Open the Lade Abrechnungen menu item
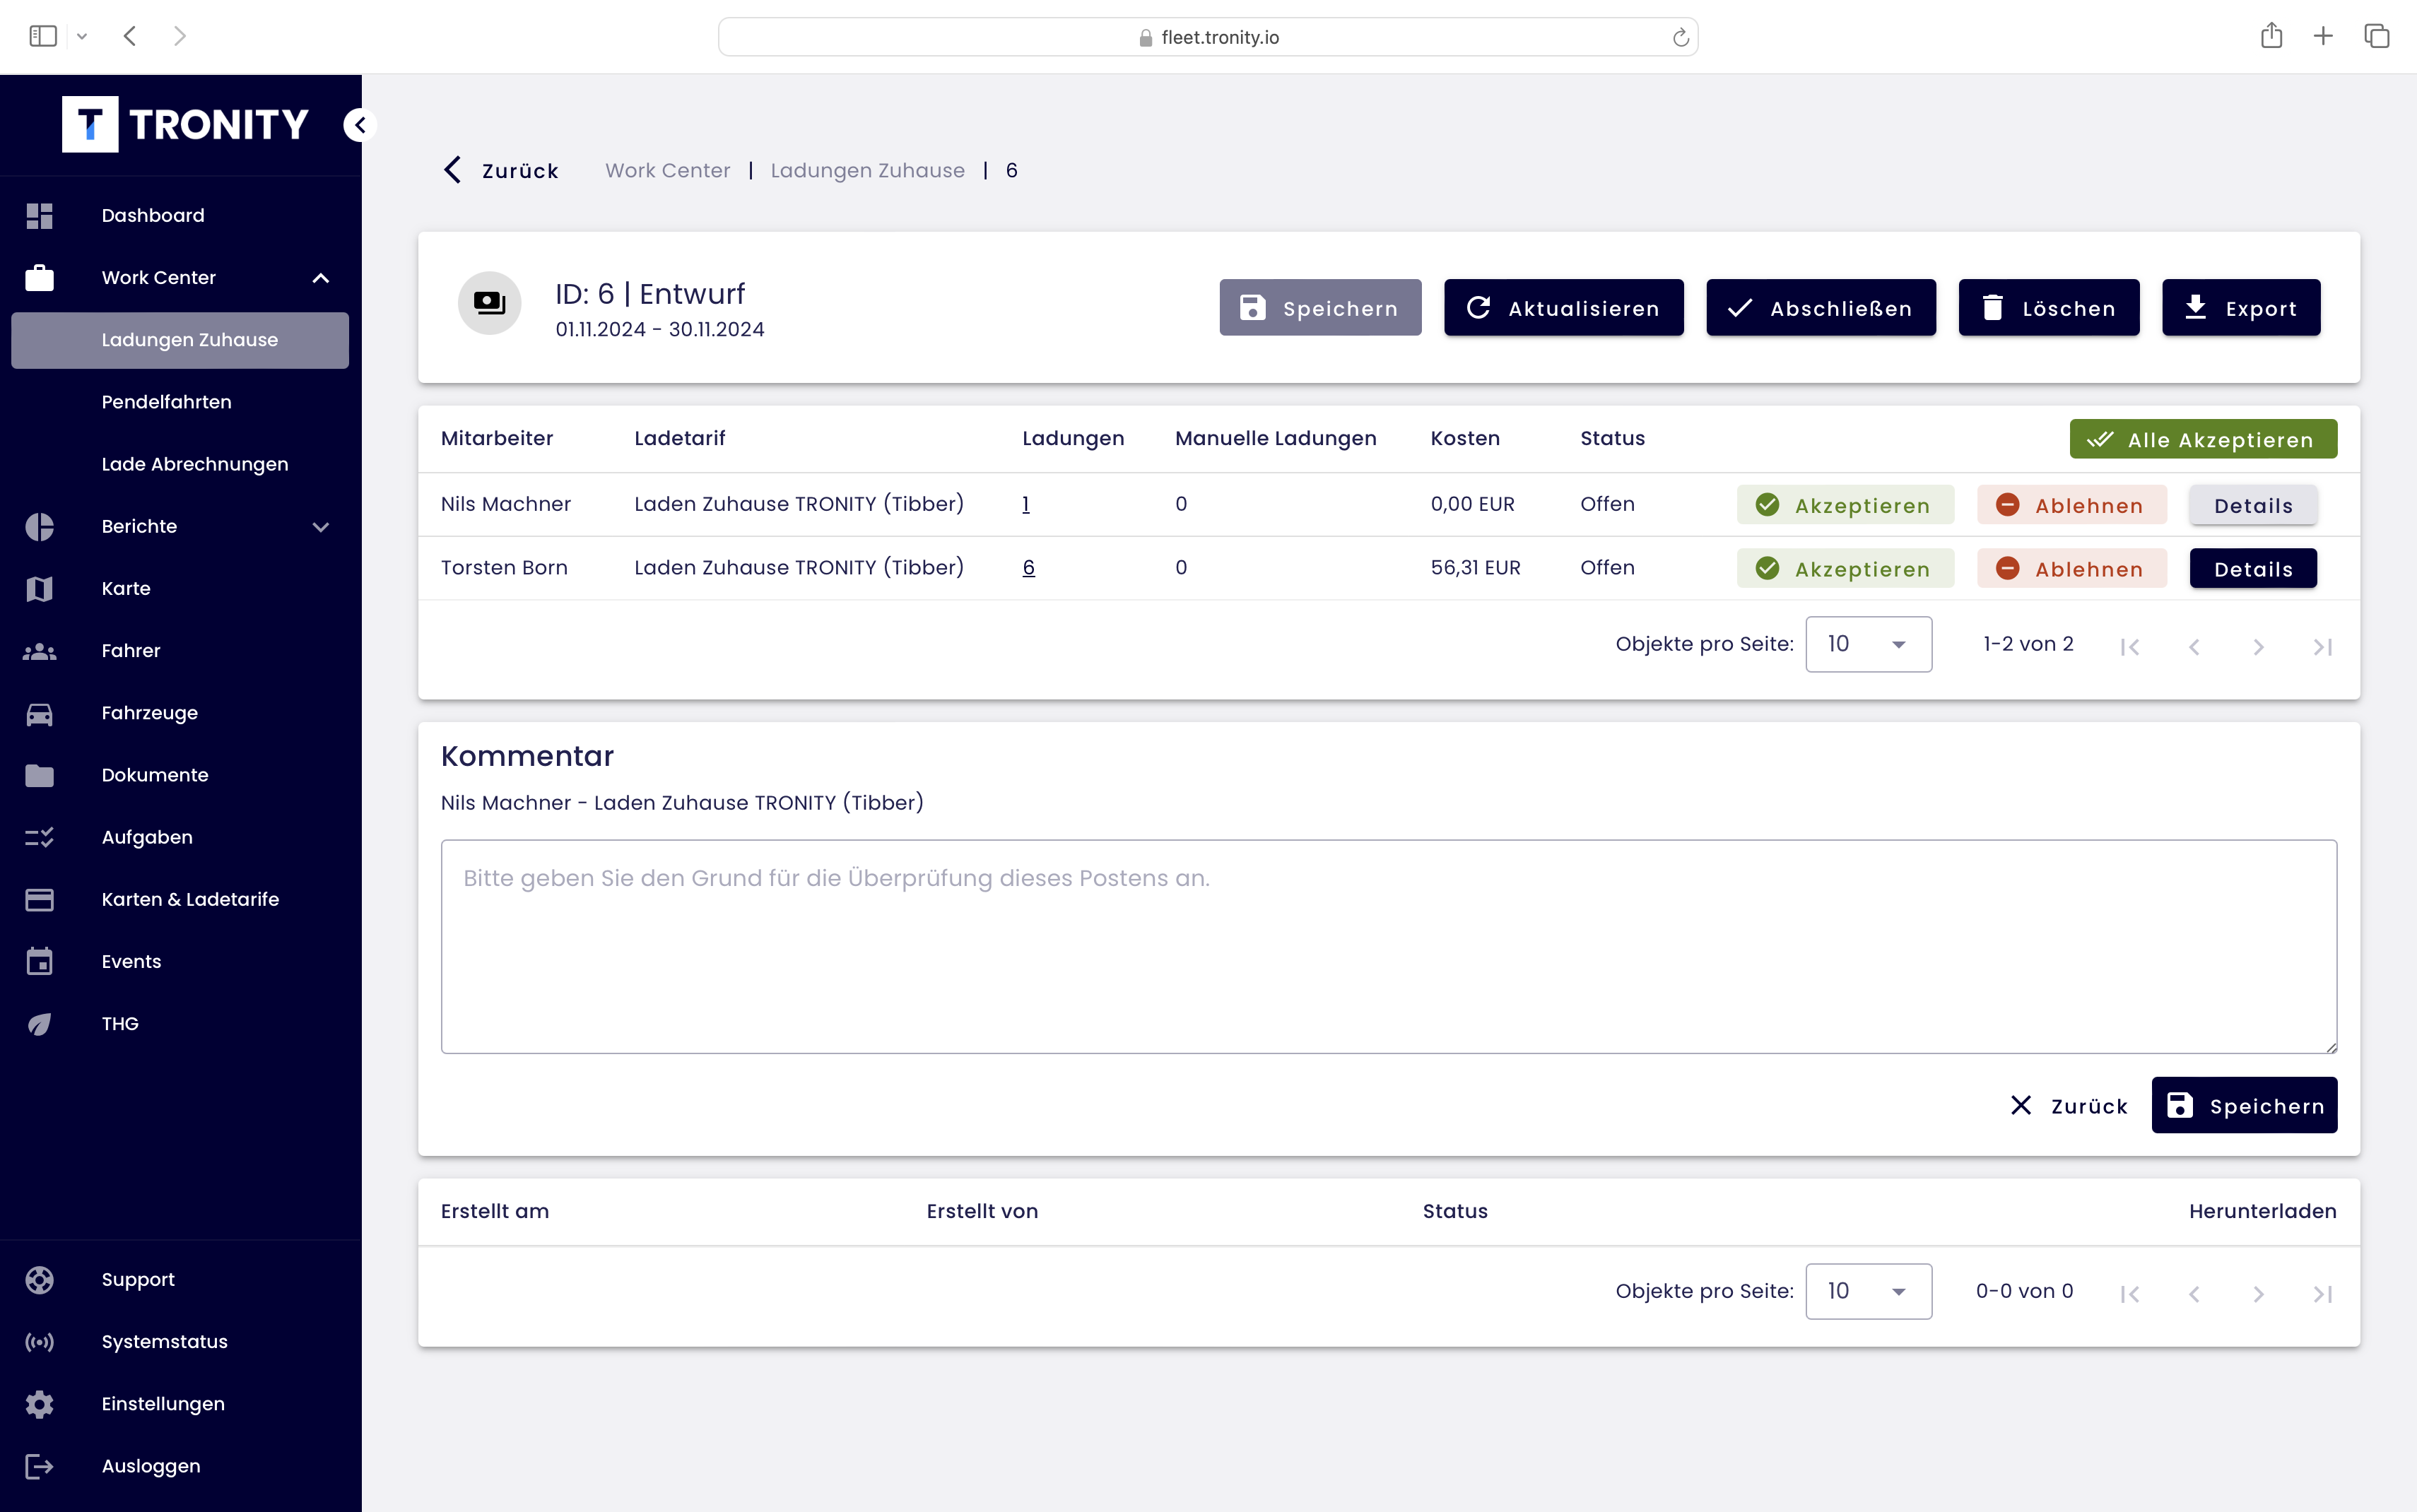This screenshot has width=2417, height=1512. click(x=194, y=464)
